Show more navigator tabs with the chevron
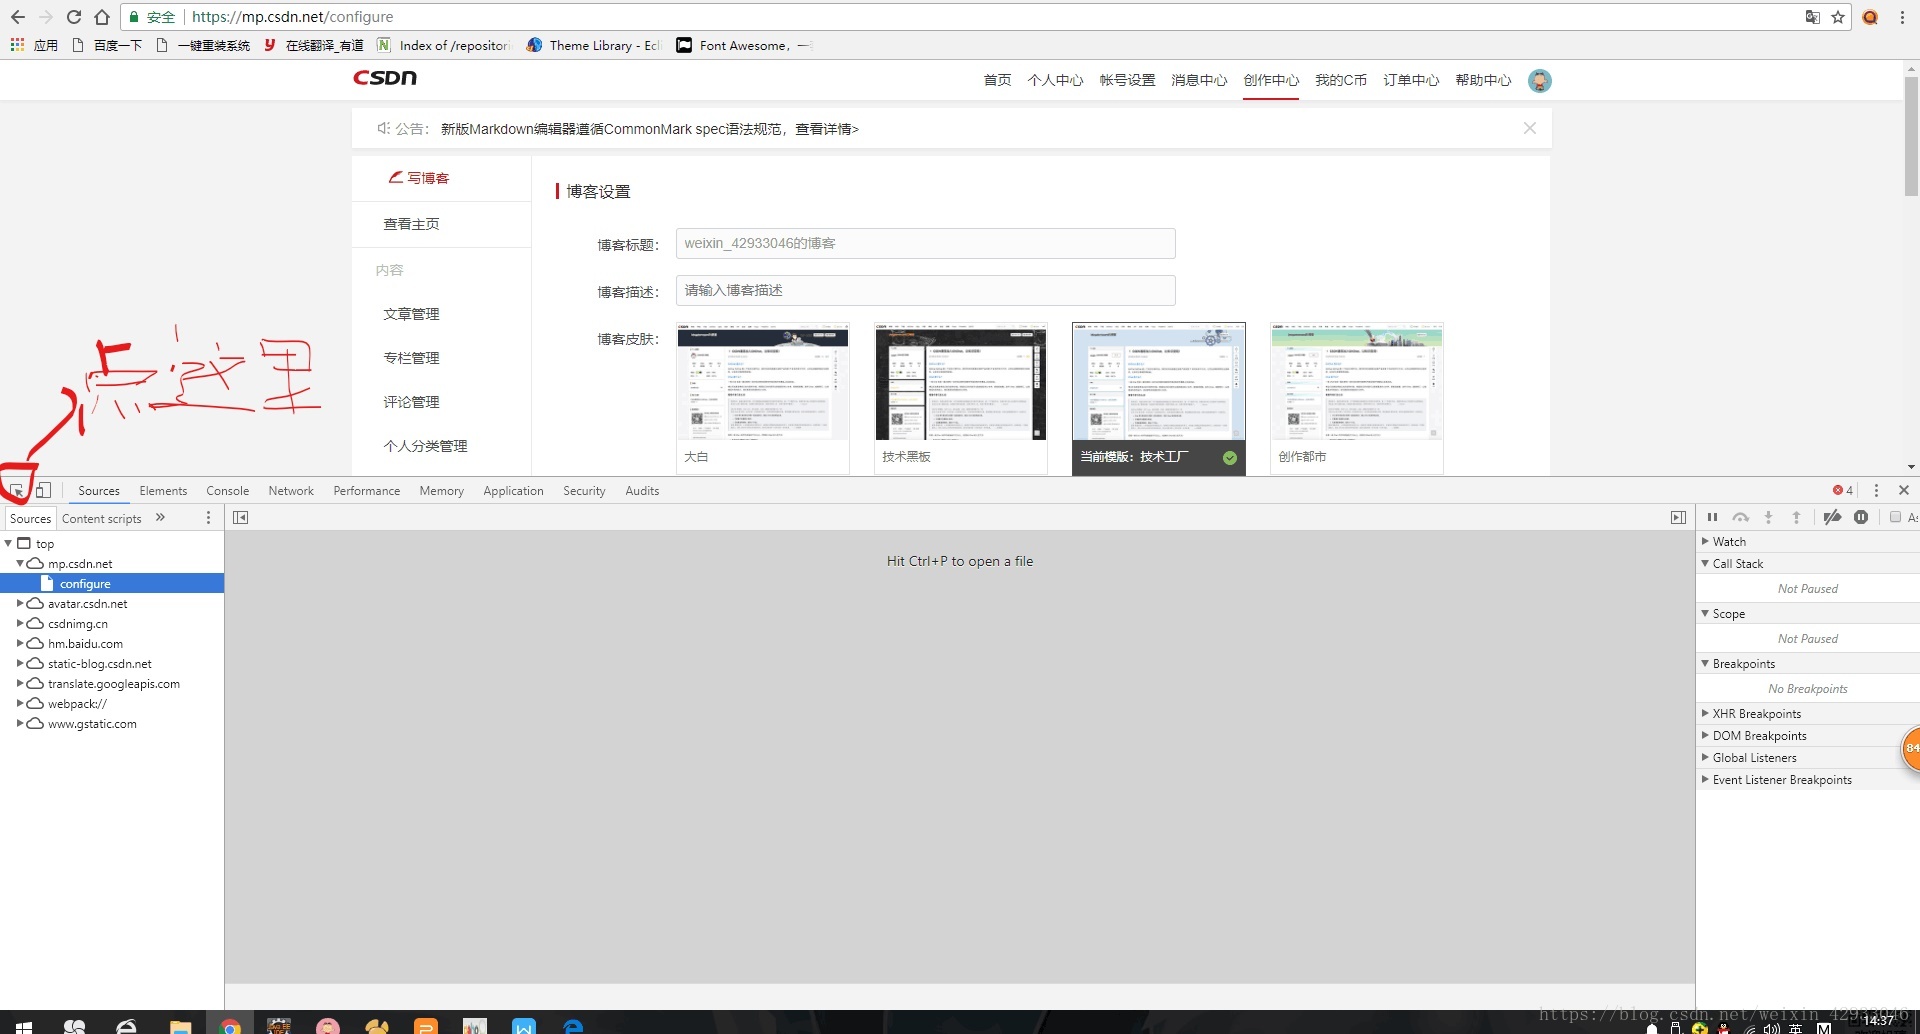Viewport: 1920px width, 1034px height. (x=160, y=518)
